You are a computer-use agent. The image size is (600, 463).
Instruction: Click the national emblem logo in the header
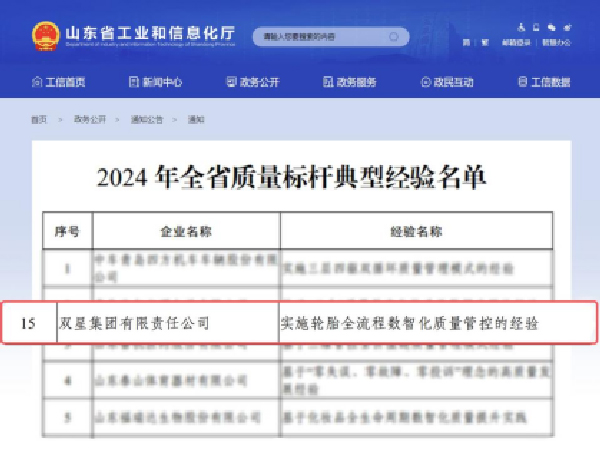click(46, 36)
